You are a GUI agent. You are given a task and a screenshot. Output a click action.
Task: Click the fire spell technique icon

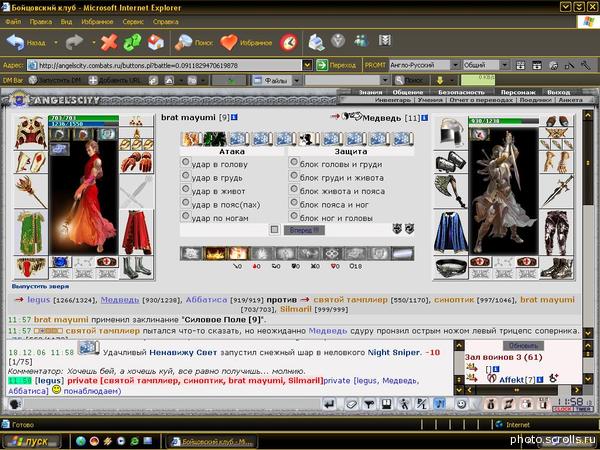point(214,253)
